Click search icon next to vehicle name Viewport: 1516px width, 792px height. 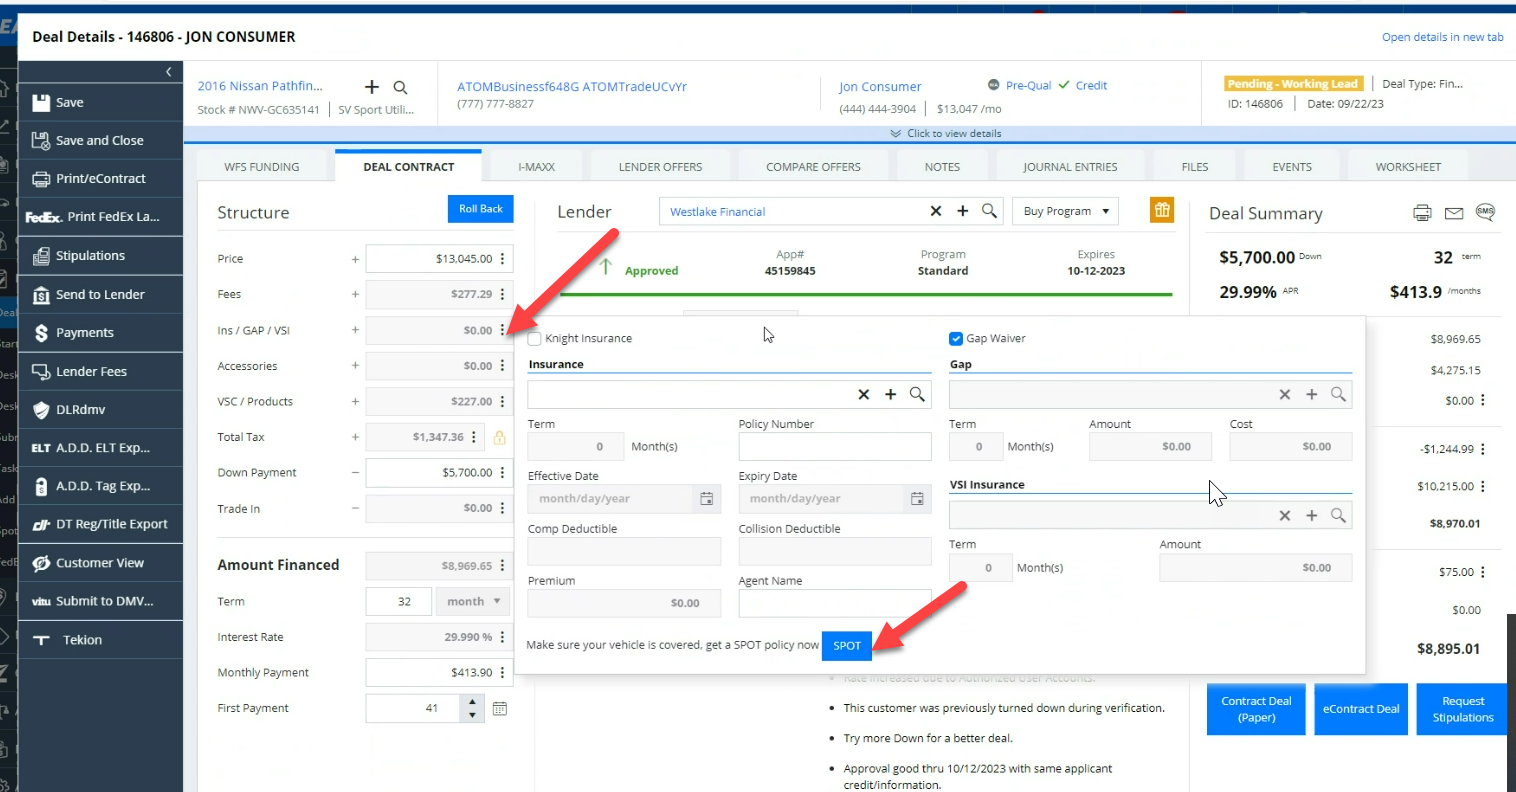pos(400,87)
